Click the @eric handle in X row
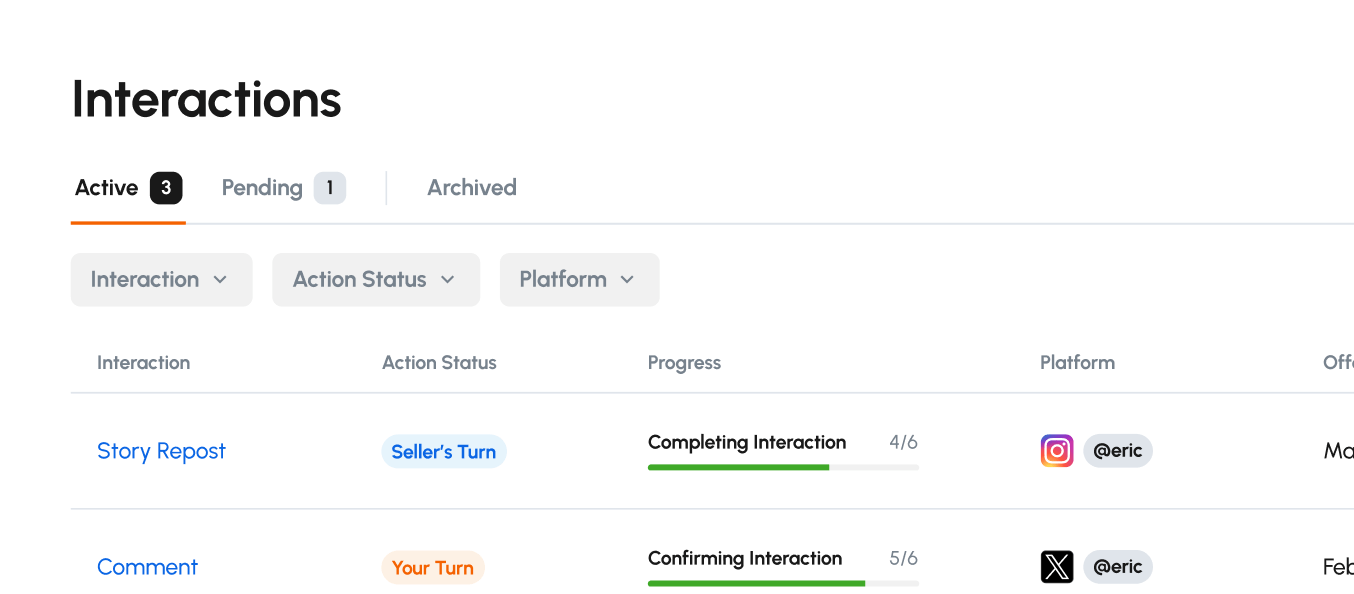This screenshot has height=594, width=1354. click(1117, 567)
